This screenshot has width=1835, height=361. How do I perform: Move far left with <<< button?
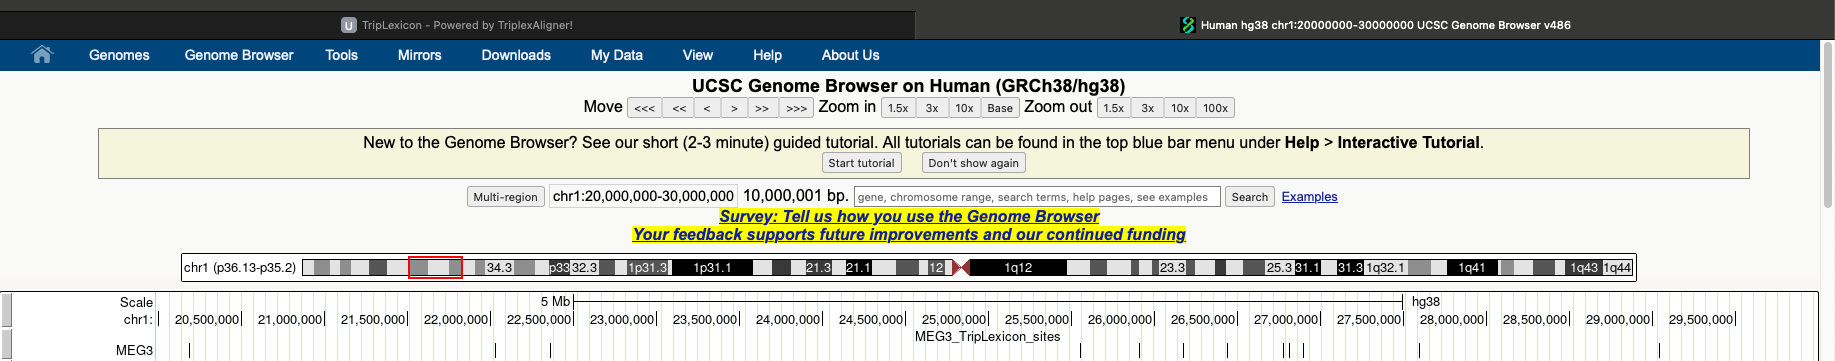click(x=645, y=108)
